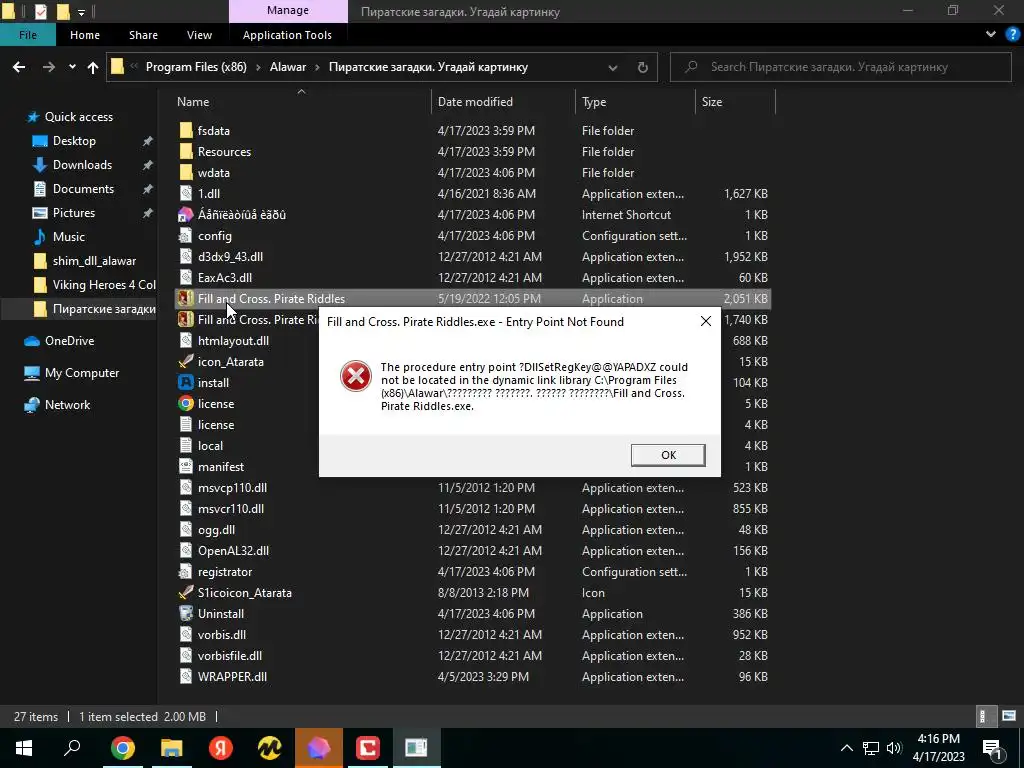
Task: Dismiss the error dialog with OK
Action: (x=667, y=455)
